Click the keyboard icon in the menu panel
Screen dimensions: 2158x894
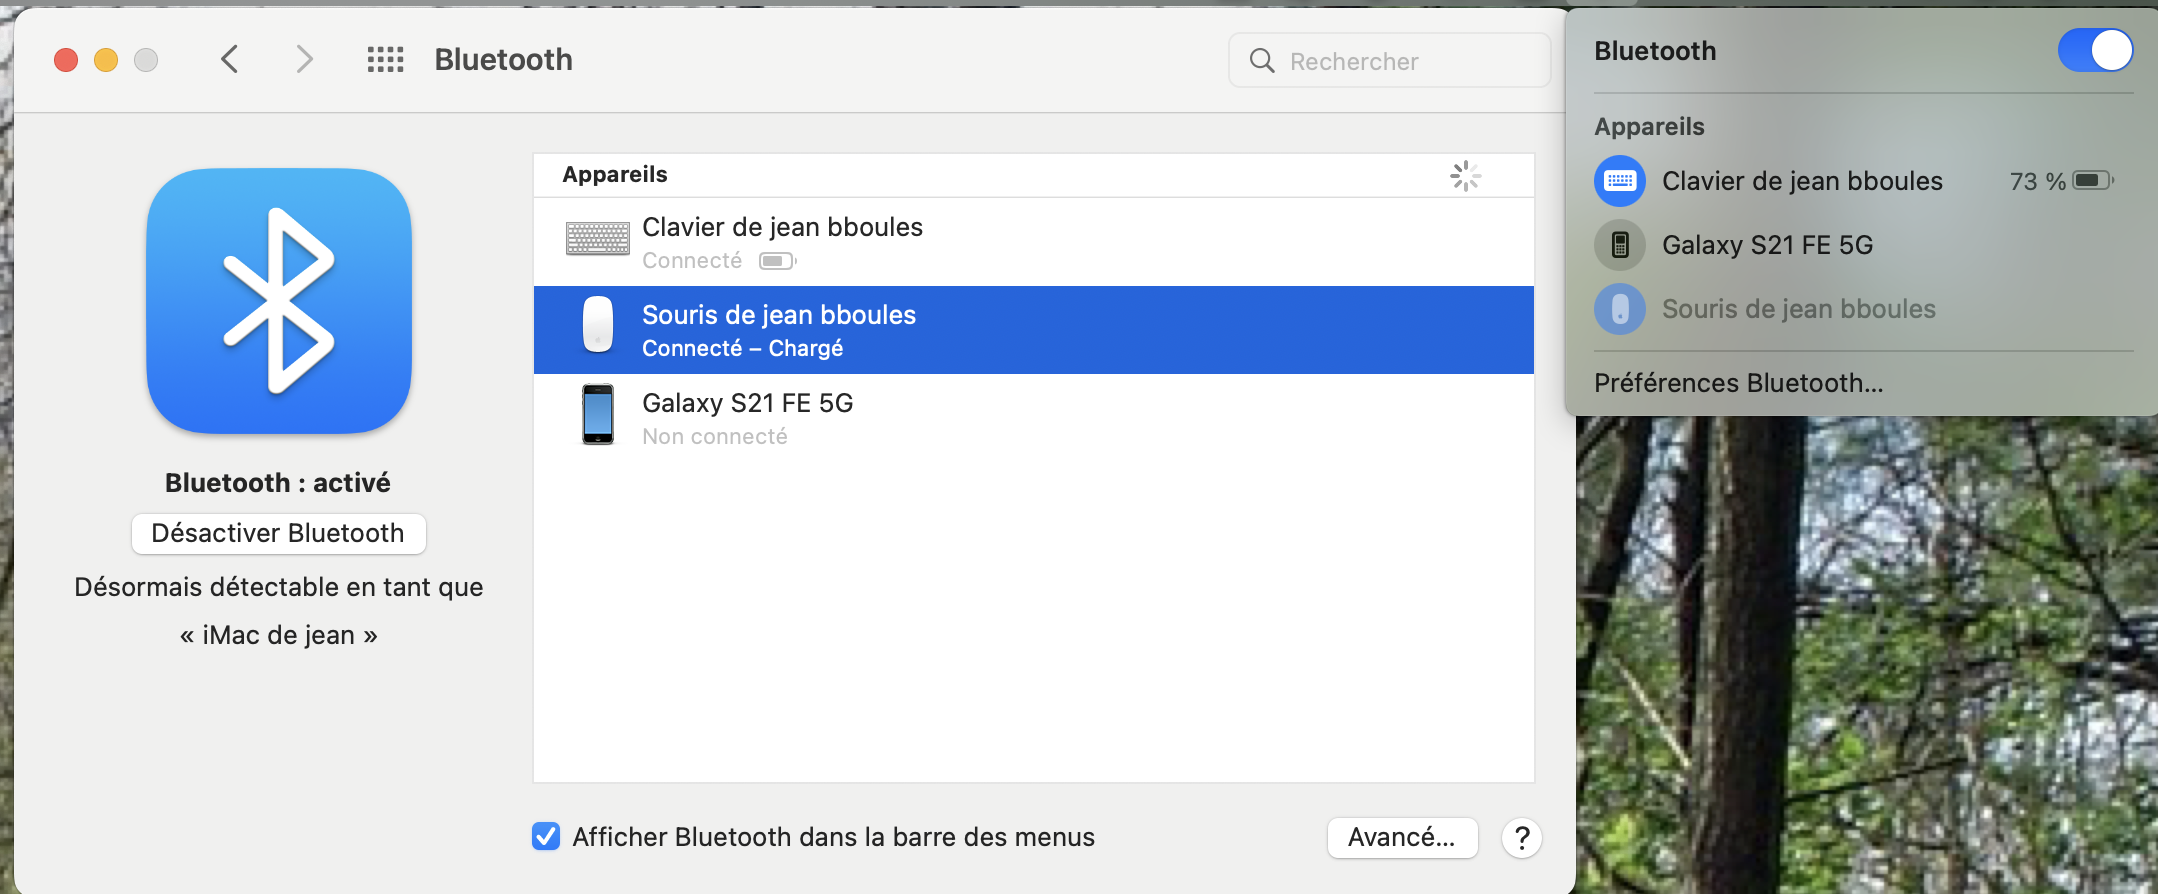[x=1619, y=181]
